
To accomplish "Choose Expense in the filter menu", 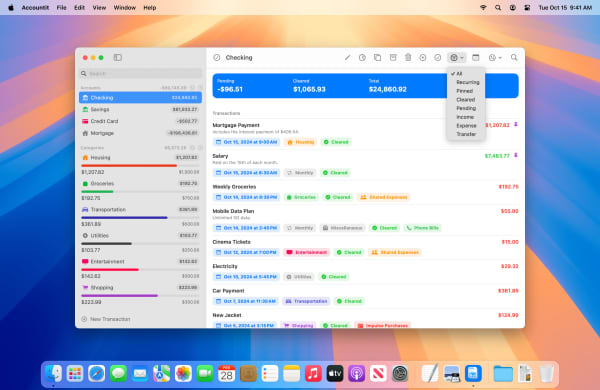I will (x=466, y=126).
